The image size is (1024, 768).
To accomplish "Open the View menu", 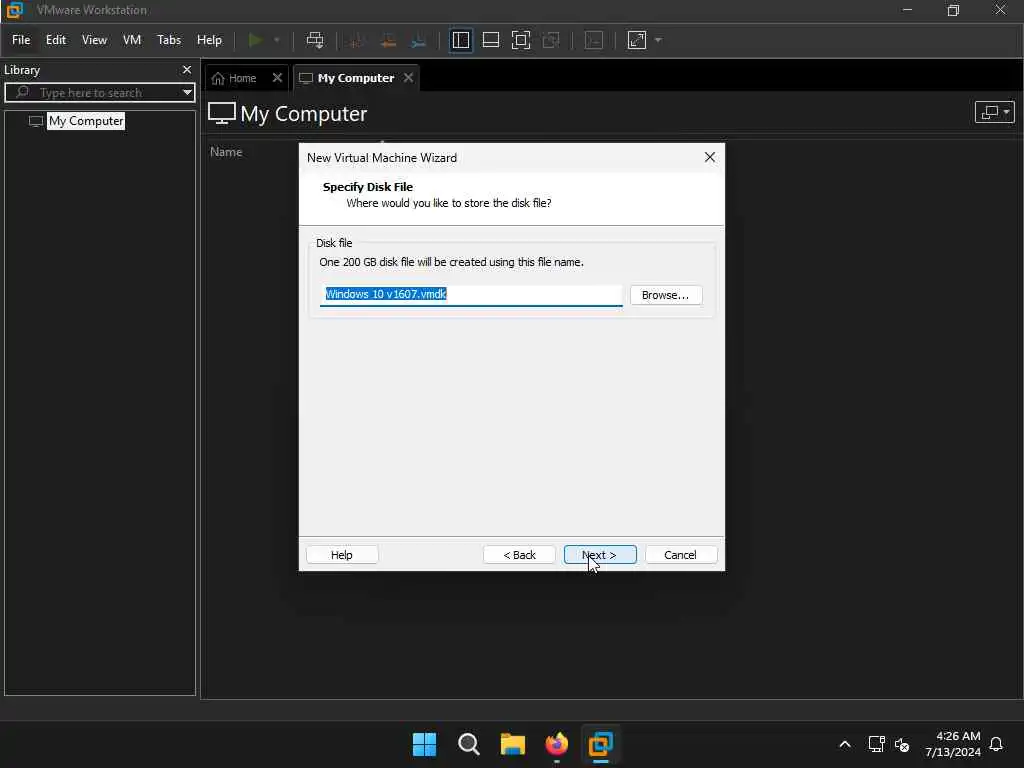I will tap(94, 40).
